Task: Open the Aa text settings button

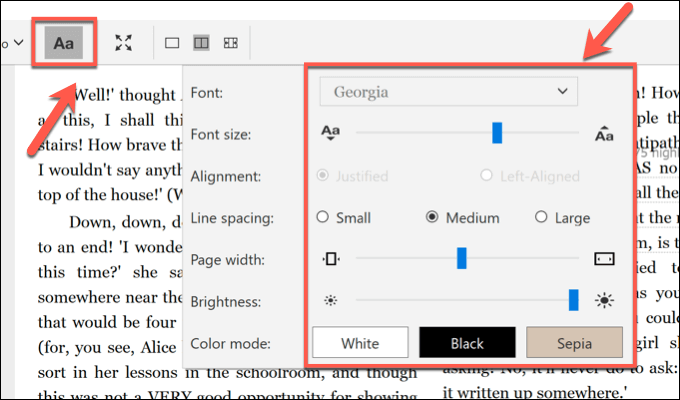Action: pyautogui.click(x=64, y=44)
